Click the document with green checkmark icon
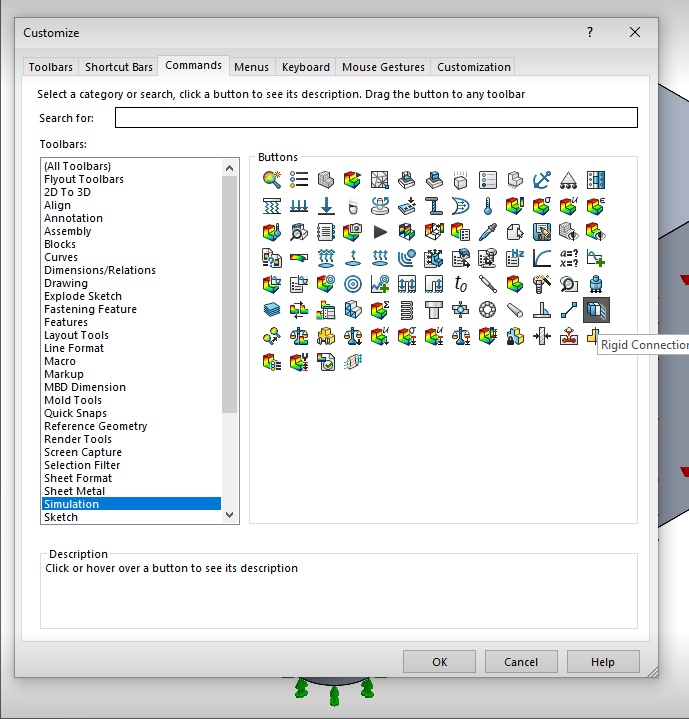 pos(326,363)
